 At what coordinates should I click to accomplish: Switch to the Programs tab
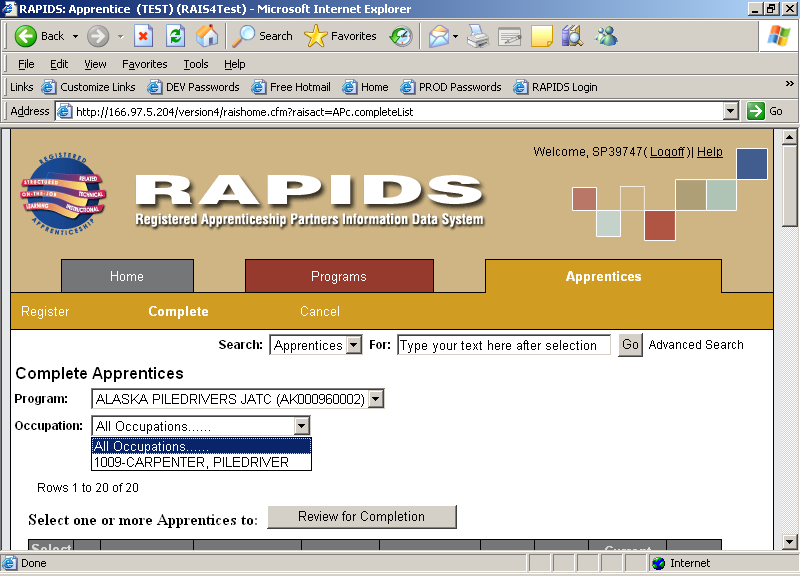pos(339,276)
